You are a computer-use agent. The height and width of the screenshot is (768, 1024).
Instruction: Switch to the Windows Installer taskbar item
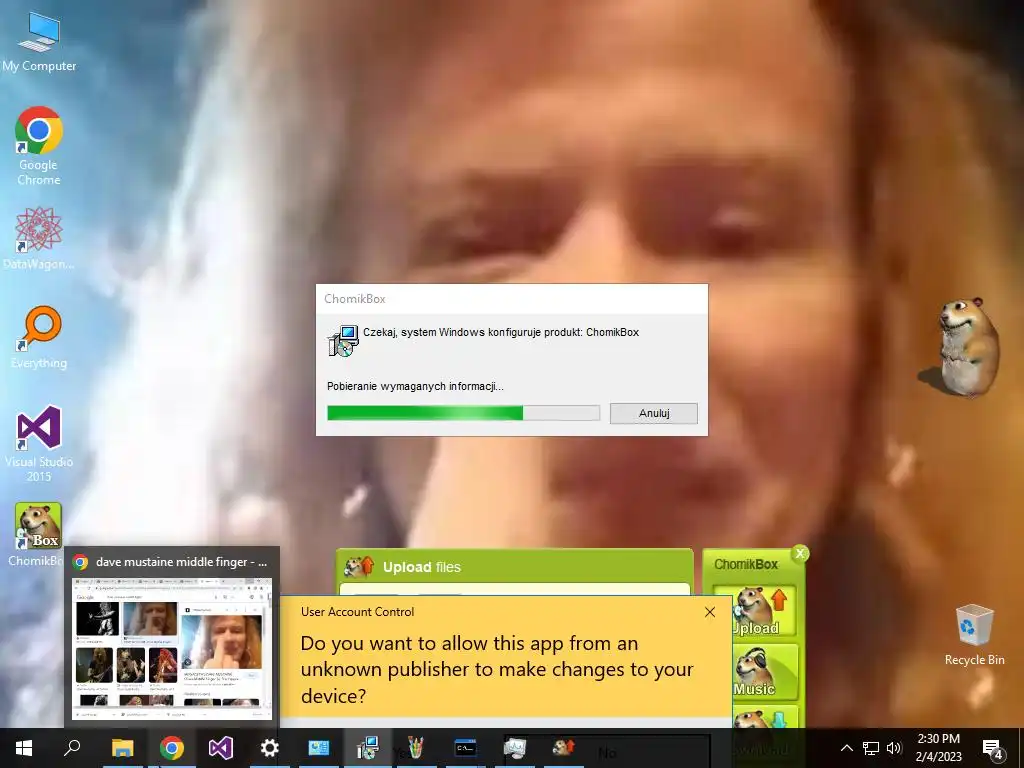pos(368,748)
